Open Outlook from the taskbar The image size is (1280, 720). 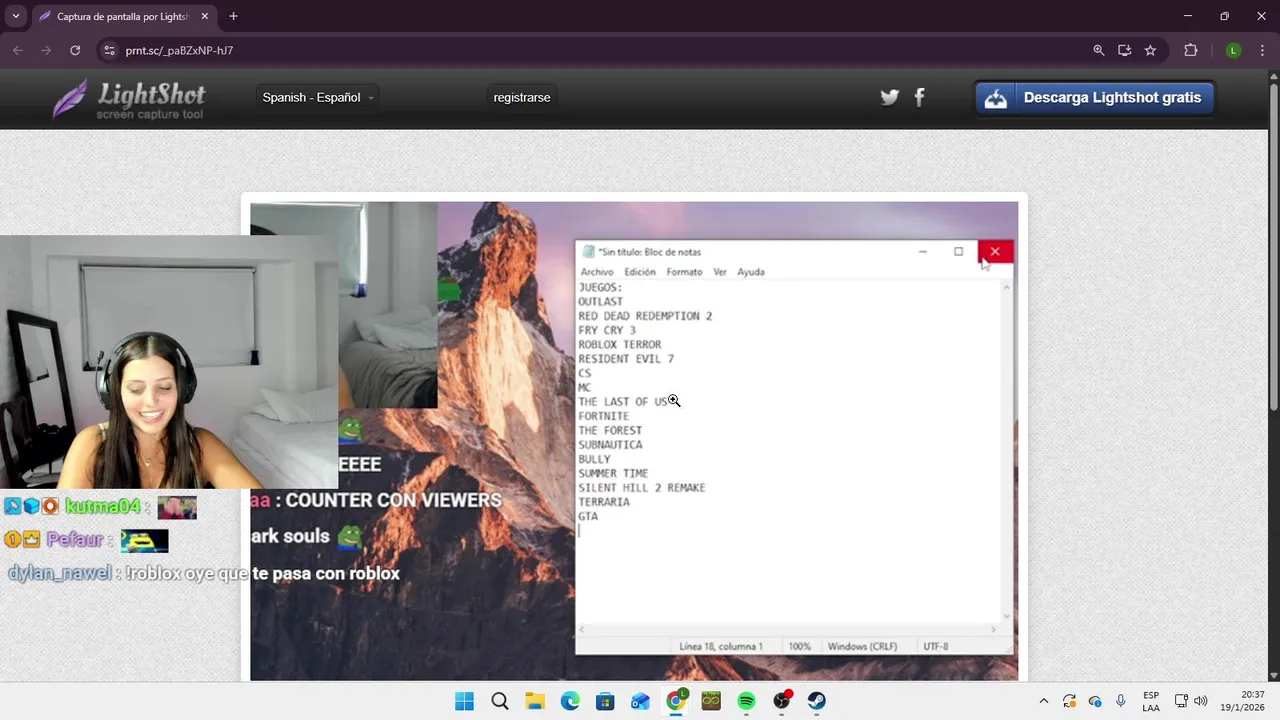click(x=640, y=701)
